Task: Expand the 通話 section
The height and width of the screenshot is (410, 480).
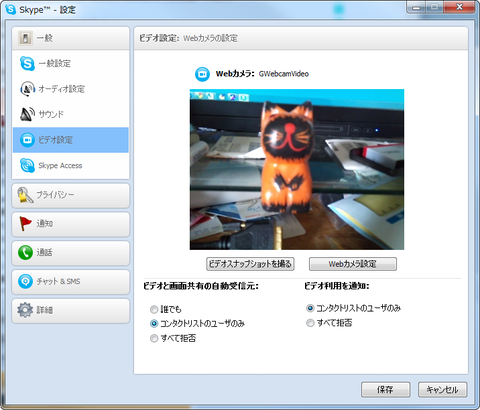Action: [x=71, y=253]
